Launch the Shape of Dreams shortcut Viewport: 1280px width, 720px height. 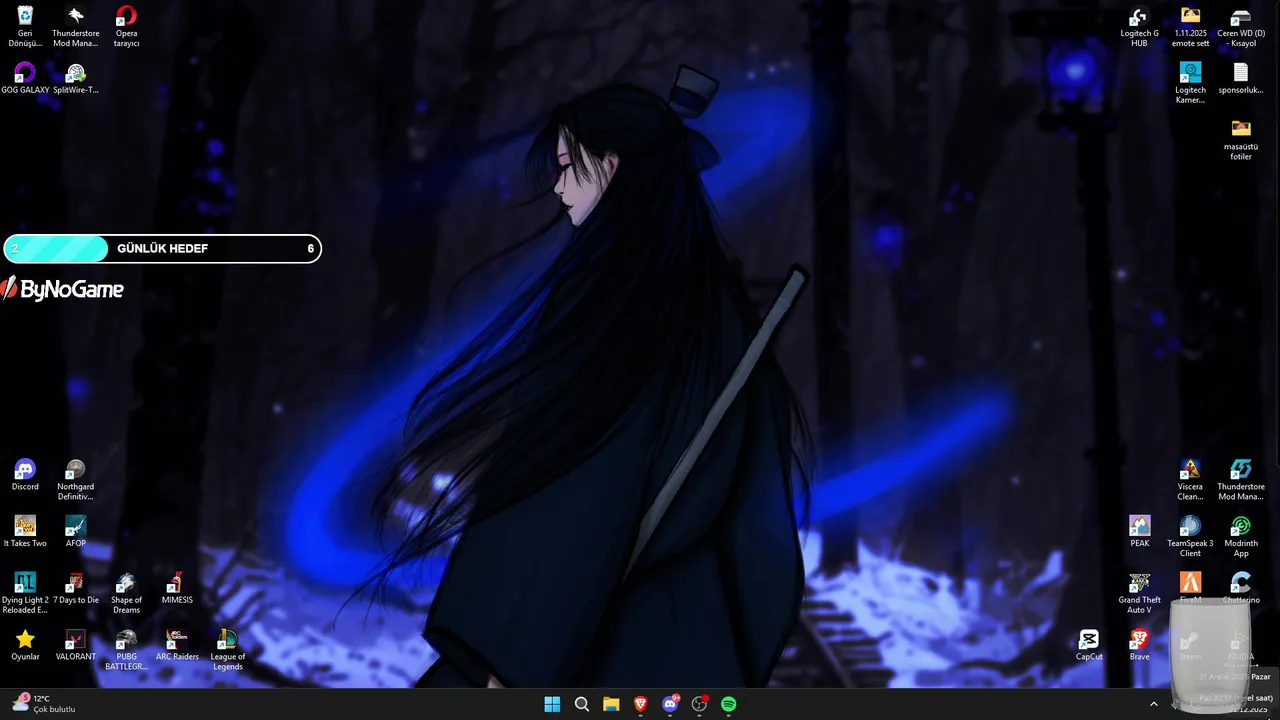(x=126, y=593)
